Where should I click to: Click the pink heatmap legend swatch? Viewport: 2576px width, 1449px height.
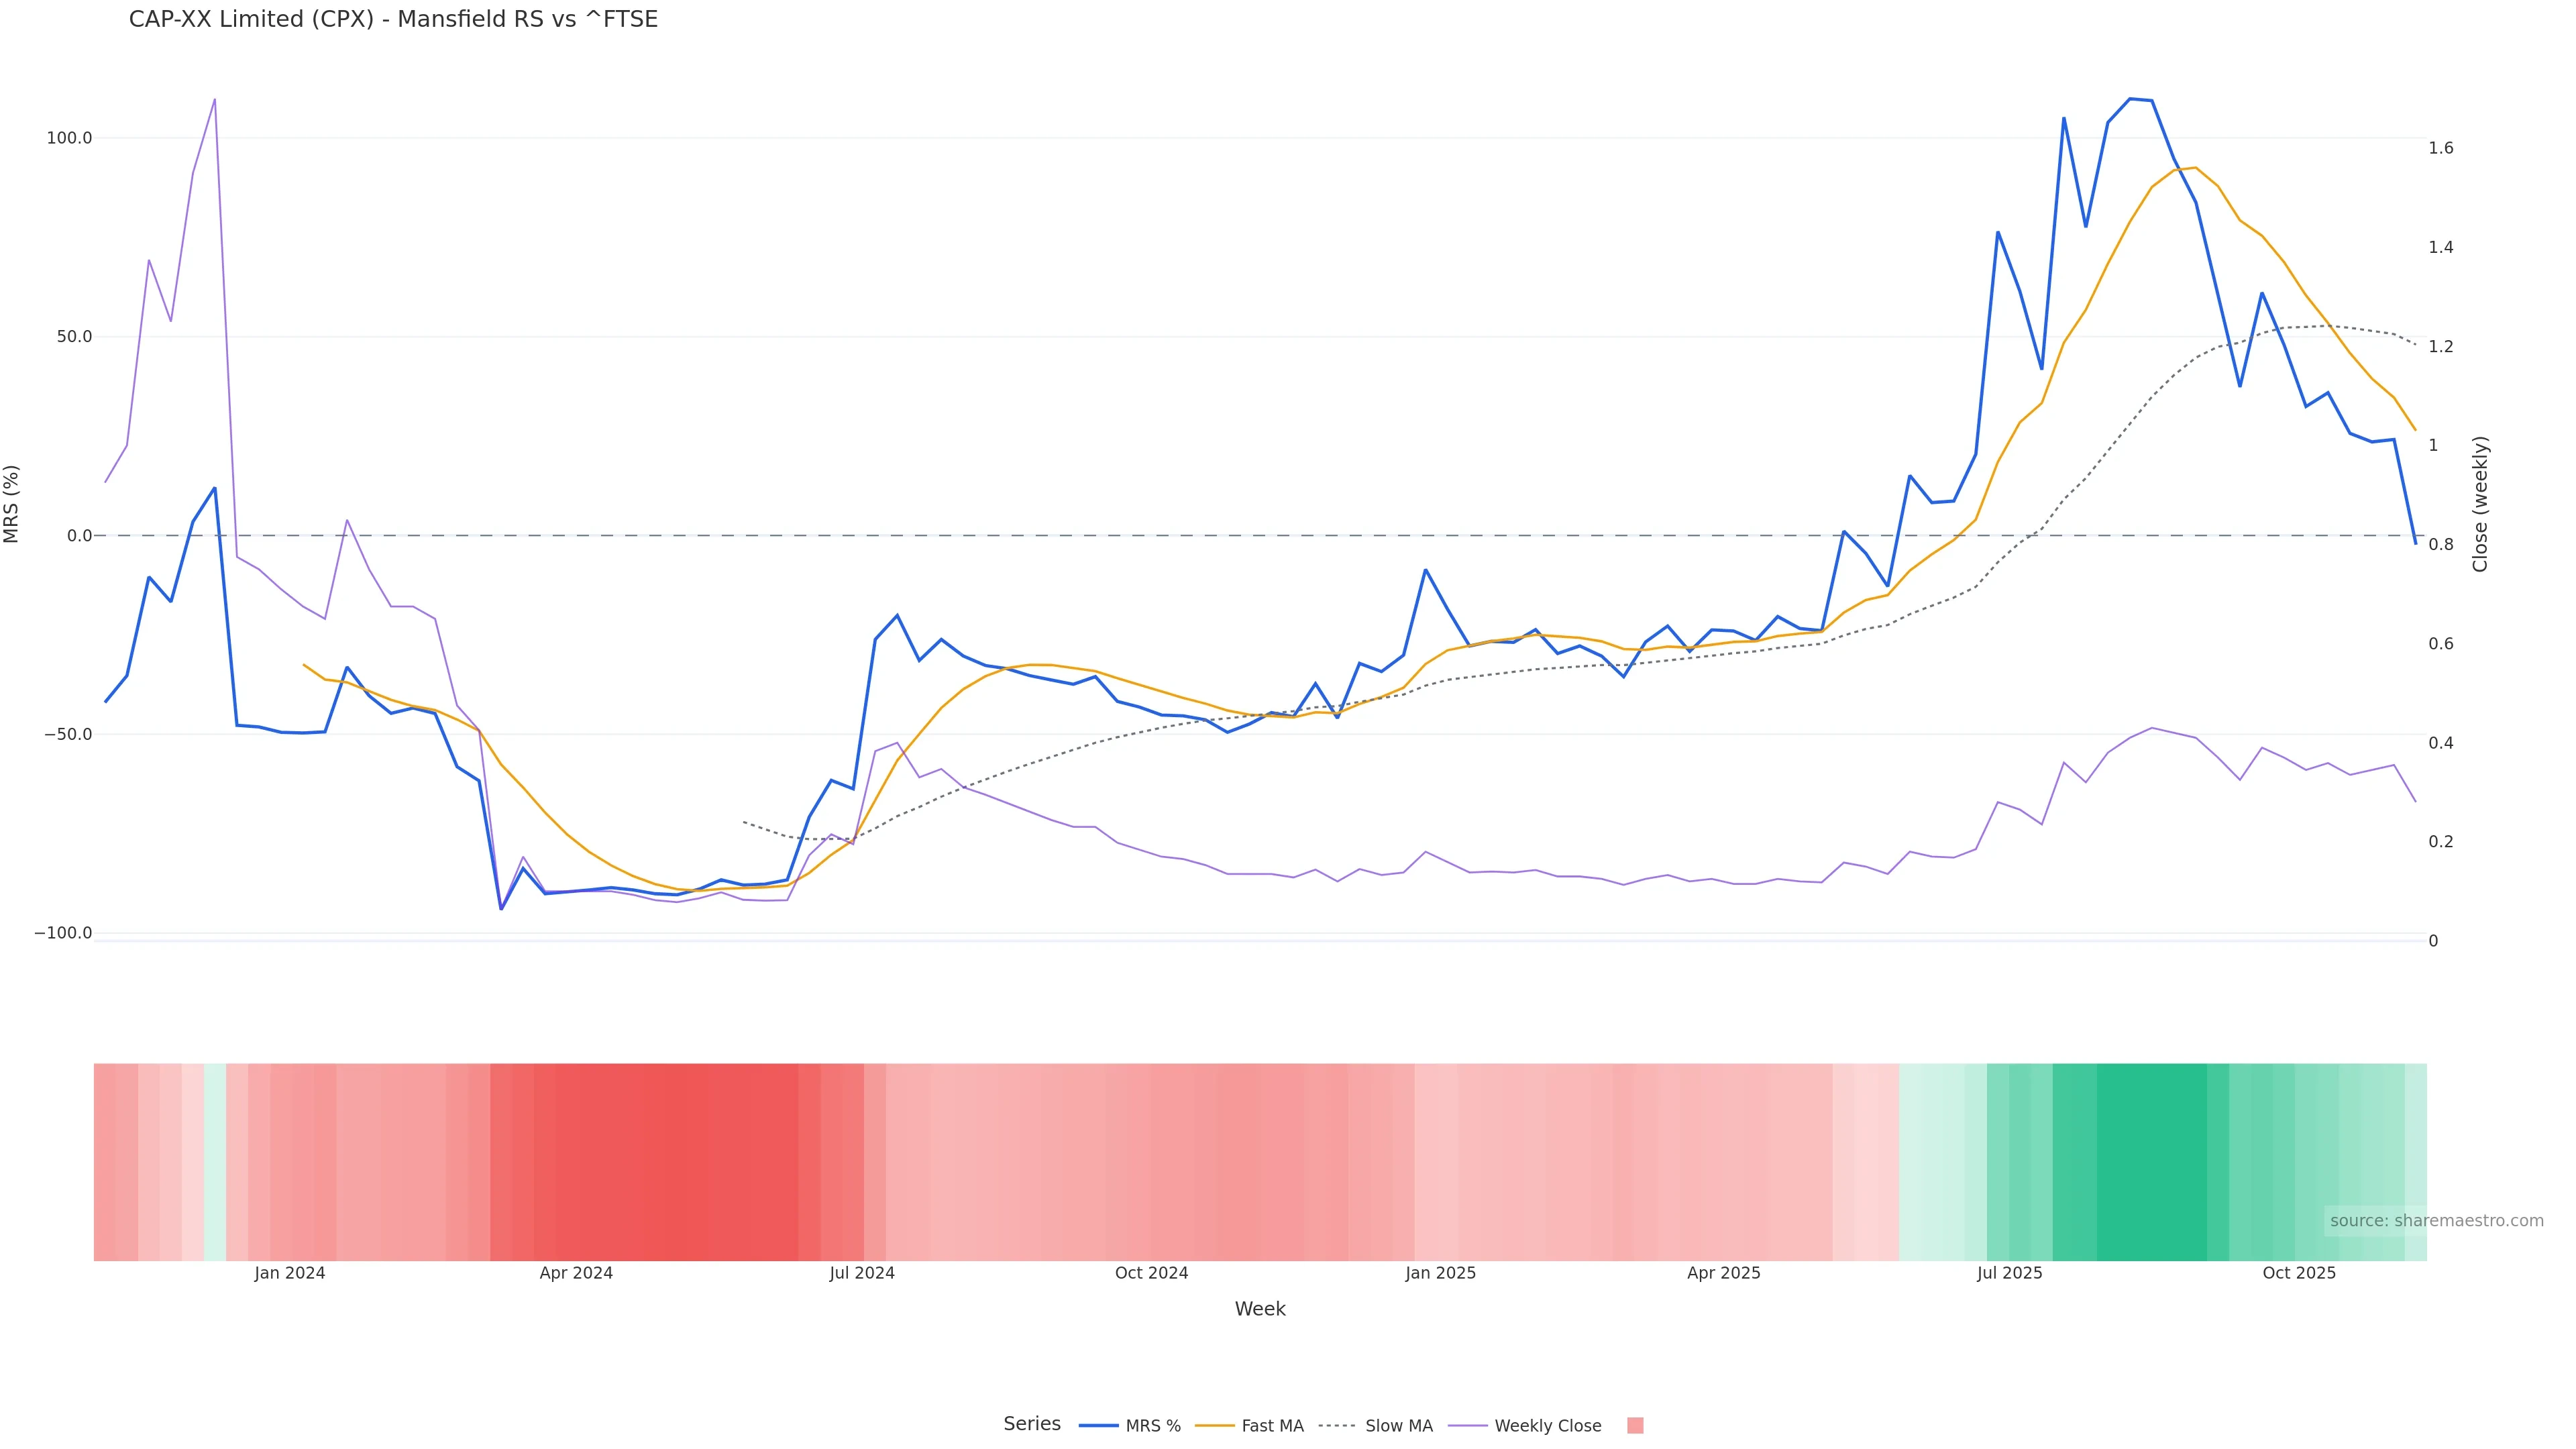pyautogui.click(x=1635, y=1426)
